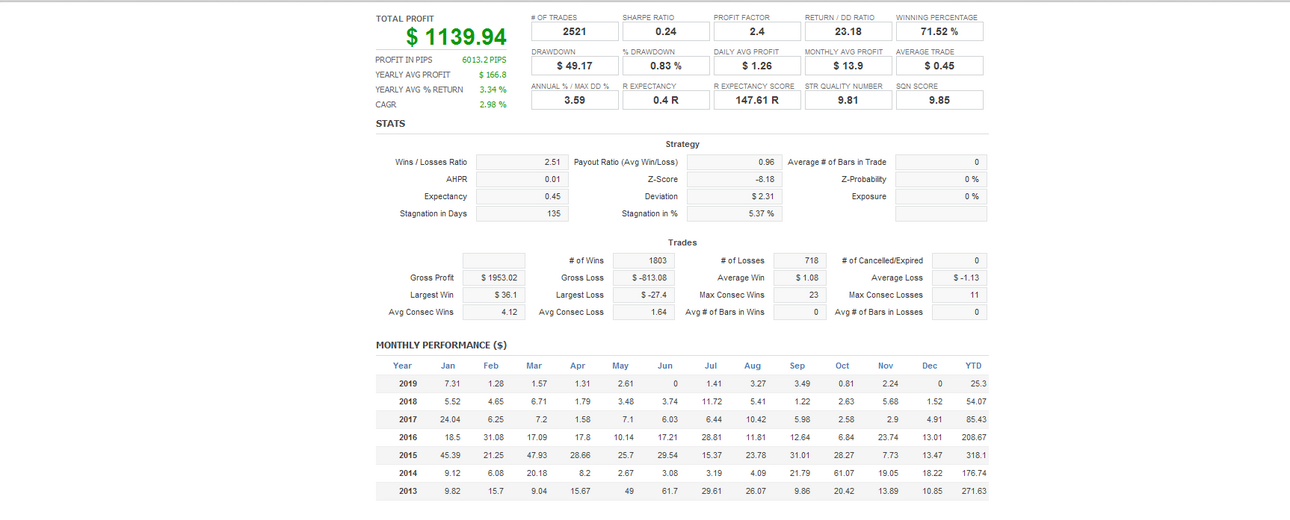Screen dimensions: 1290x520
Task: Click the profit factor box 2.4
Action: click(x=757, y=32)
